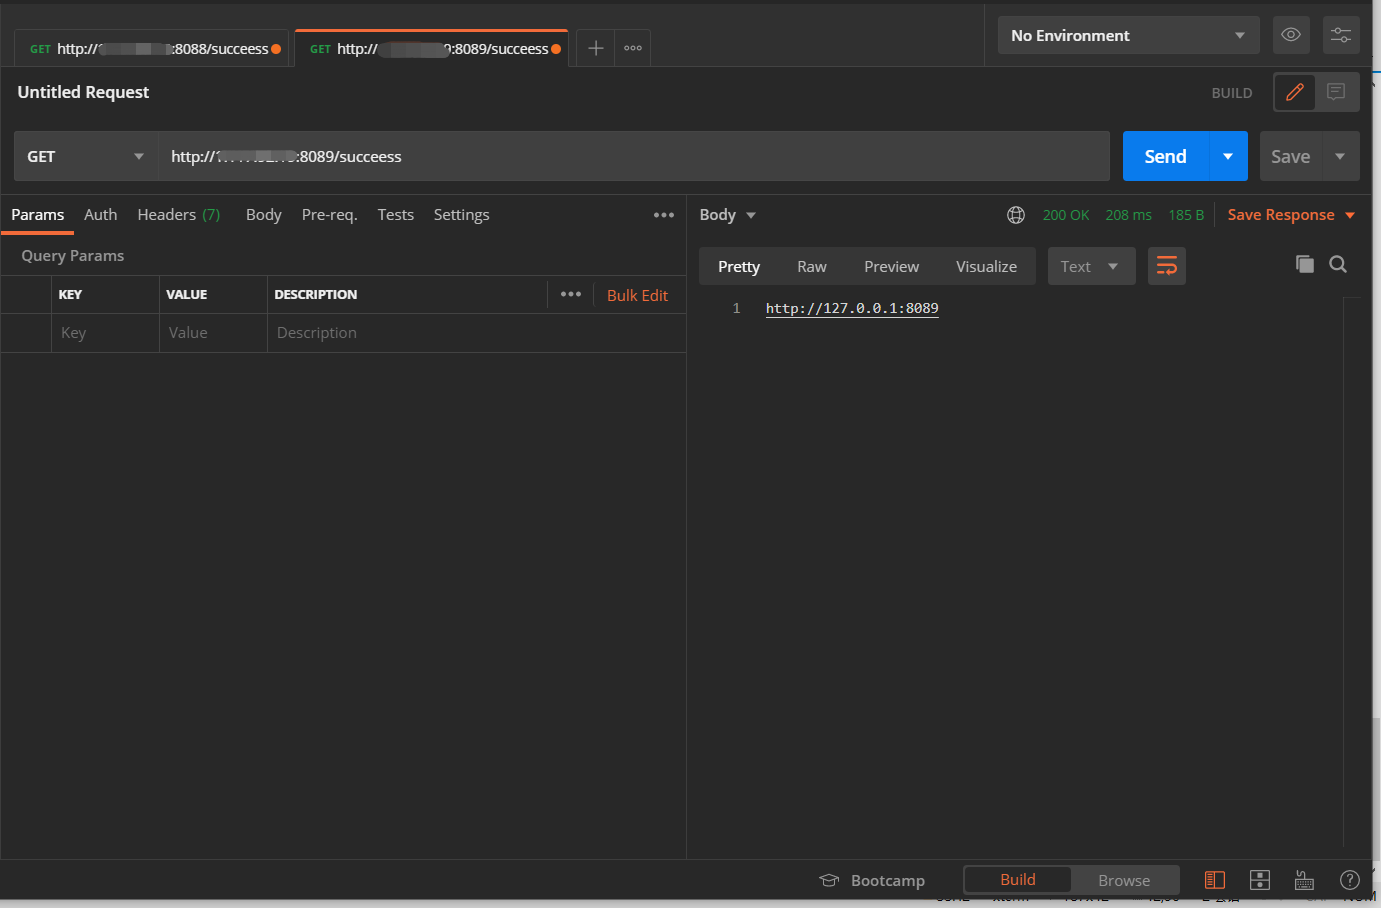Open tab options three-dot menu

(x=633, y=48)
